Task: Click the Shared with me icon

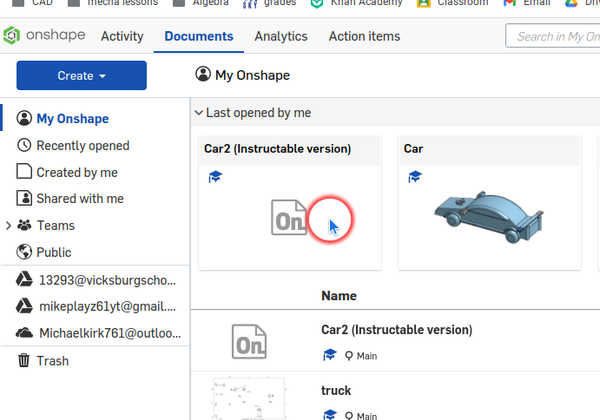Action: point(24,198)
